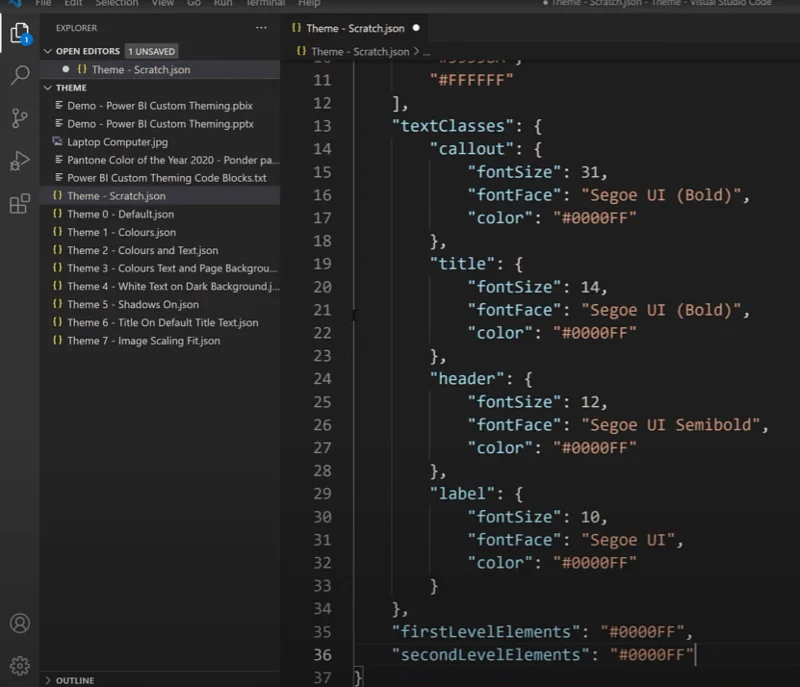Click file icon of Laptop Computer.jpg
This screenshot has height=687, width=800.
[58, 141]
